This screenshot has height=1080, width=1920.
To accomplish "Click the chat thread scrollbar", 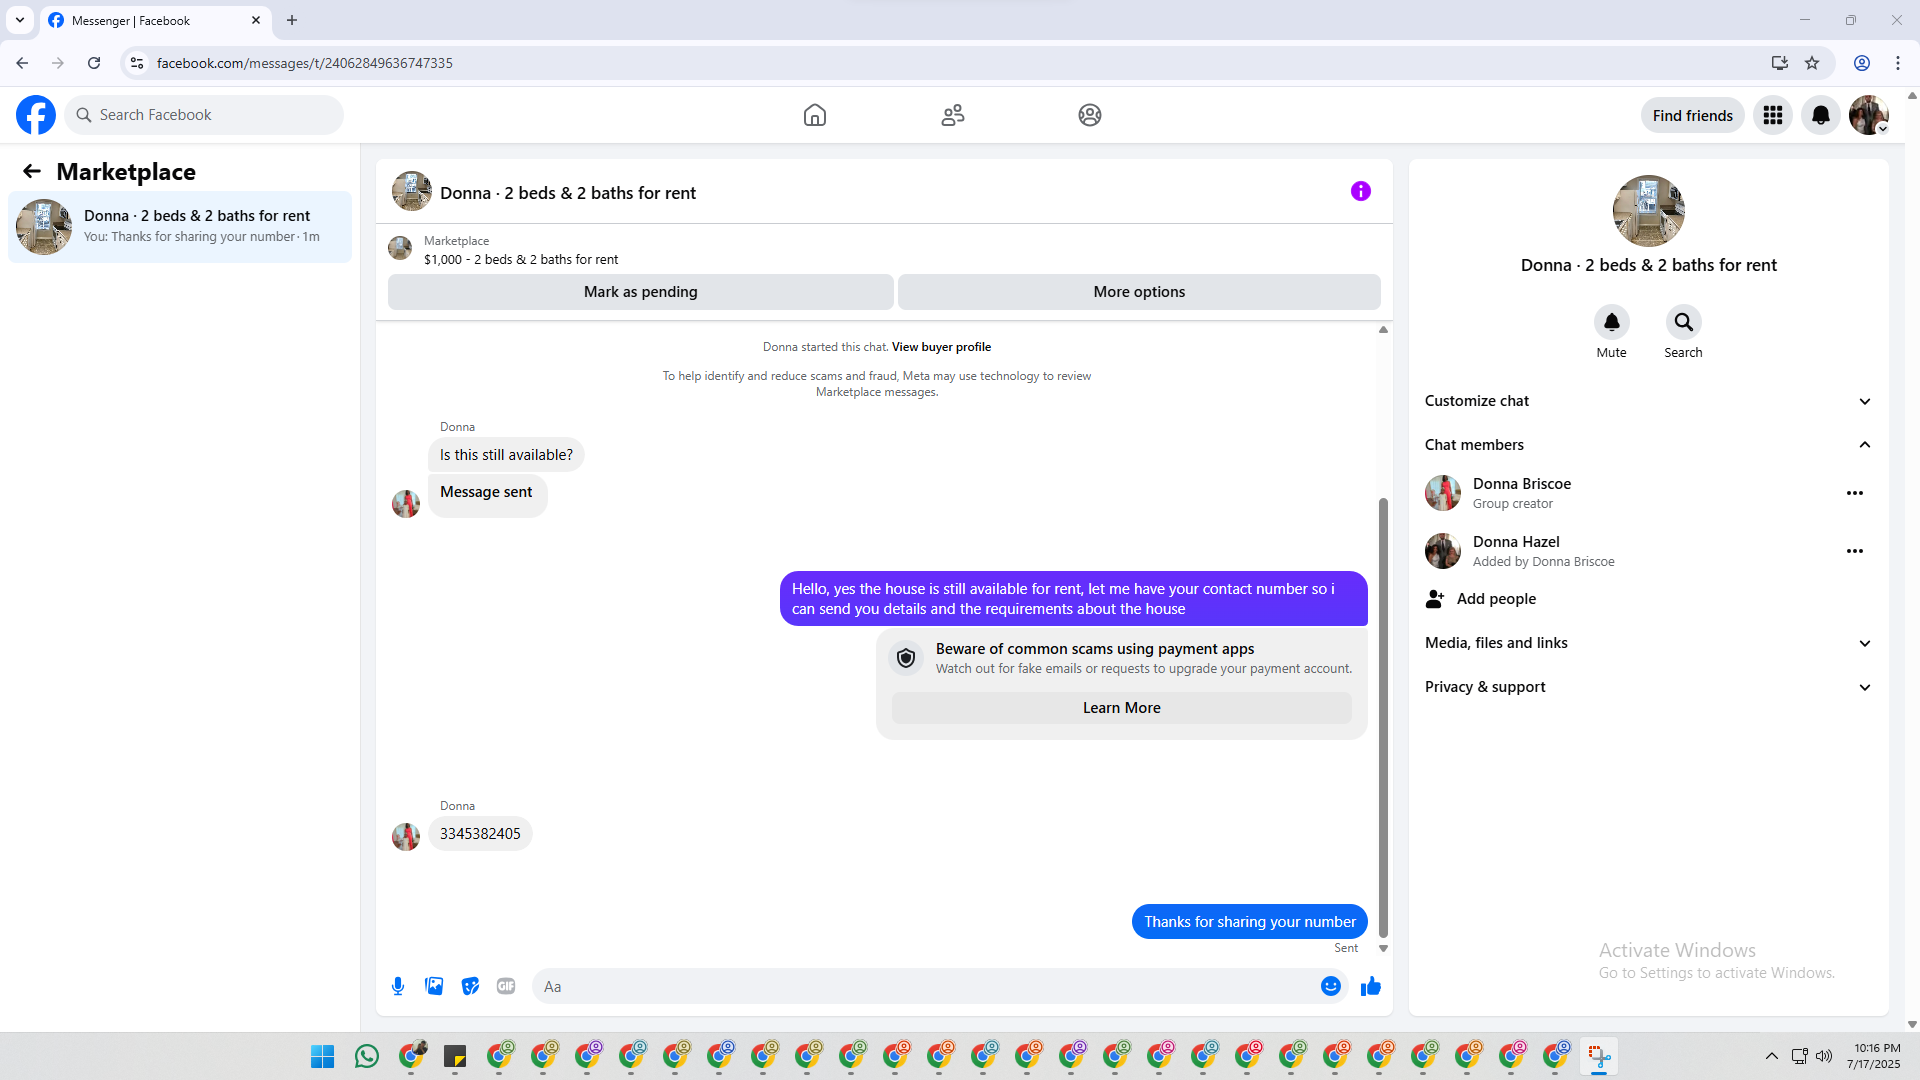I will click(x=1384, y=717).
